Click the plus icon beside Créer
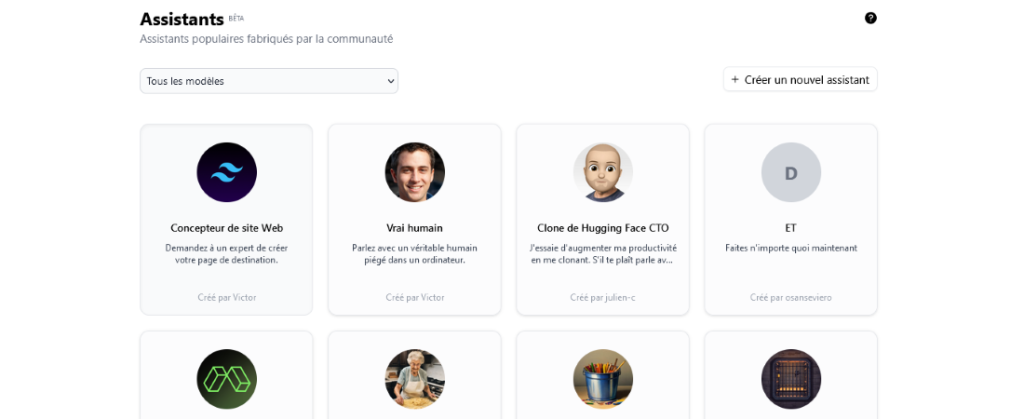This screenshot has width=1024, height=419. coord(735,80)
